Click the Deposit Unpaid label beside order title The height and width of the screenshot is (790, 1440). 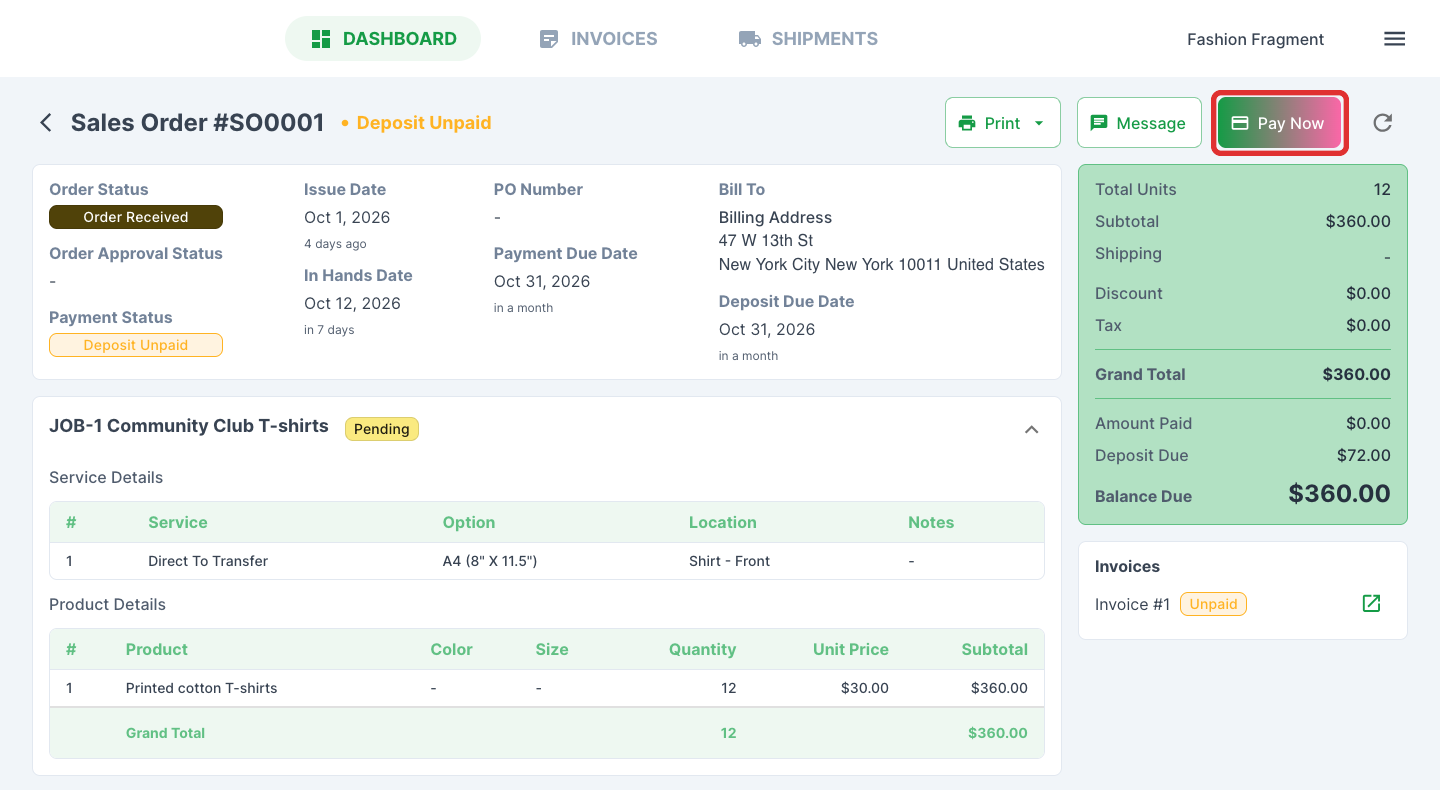(424, 123)
